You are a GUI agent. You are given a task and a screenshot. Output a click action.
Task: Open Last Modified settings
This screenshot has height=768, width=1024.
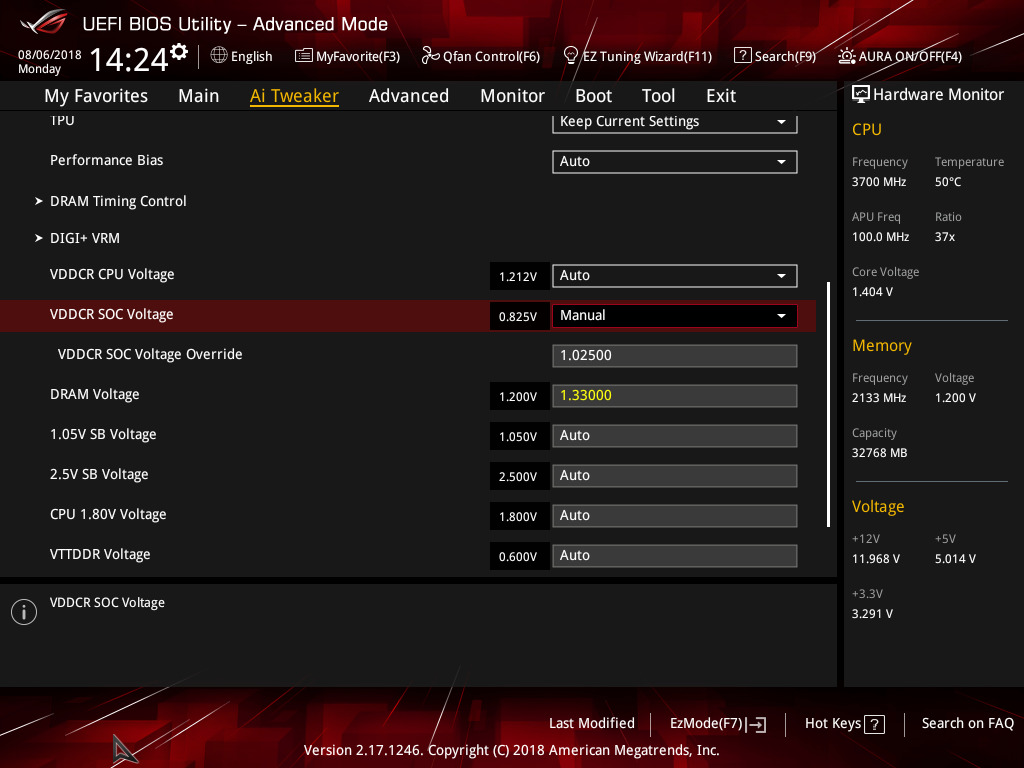click(x=592, y=724)
